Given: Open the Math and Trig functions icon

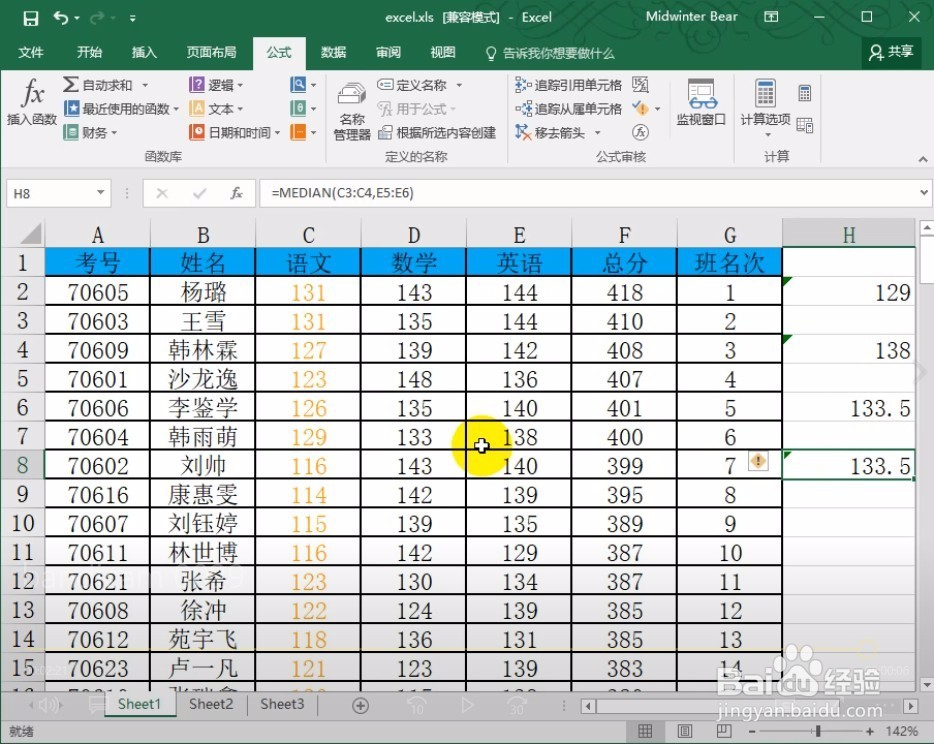Looking at the screenshot, I should click(298, 108).
